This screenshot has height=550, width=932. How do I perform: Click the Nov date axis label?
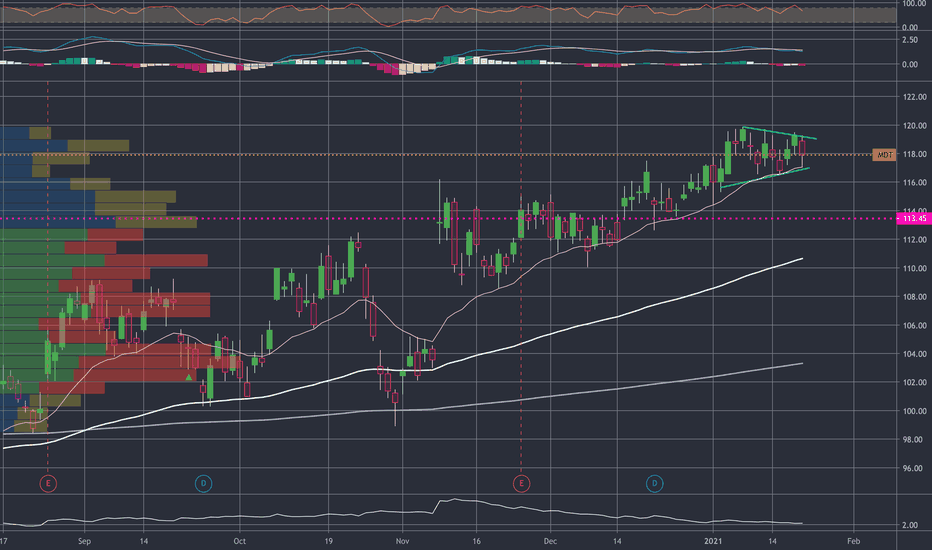click(x=402, y=541)
